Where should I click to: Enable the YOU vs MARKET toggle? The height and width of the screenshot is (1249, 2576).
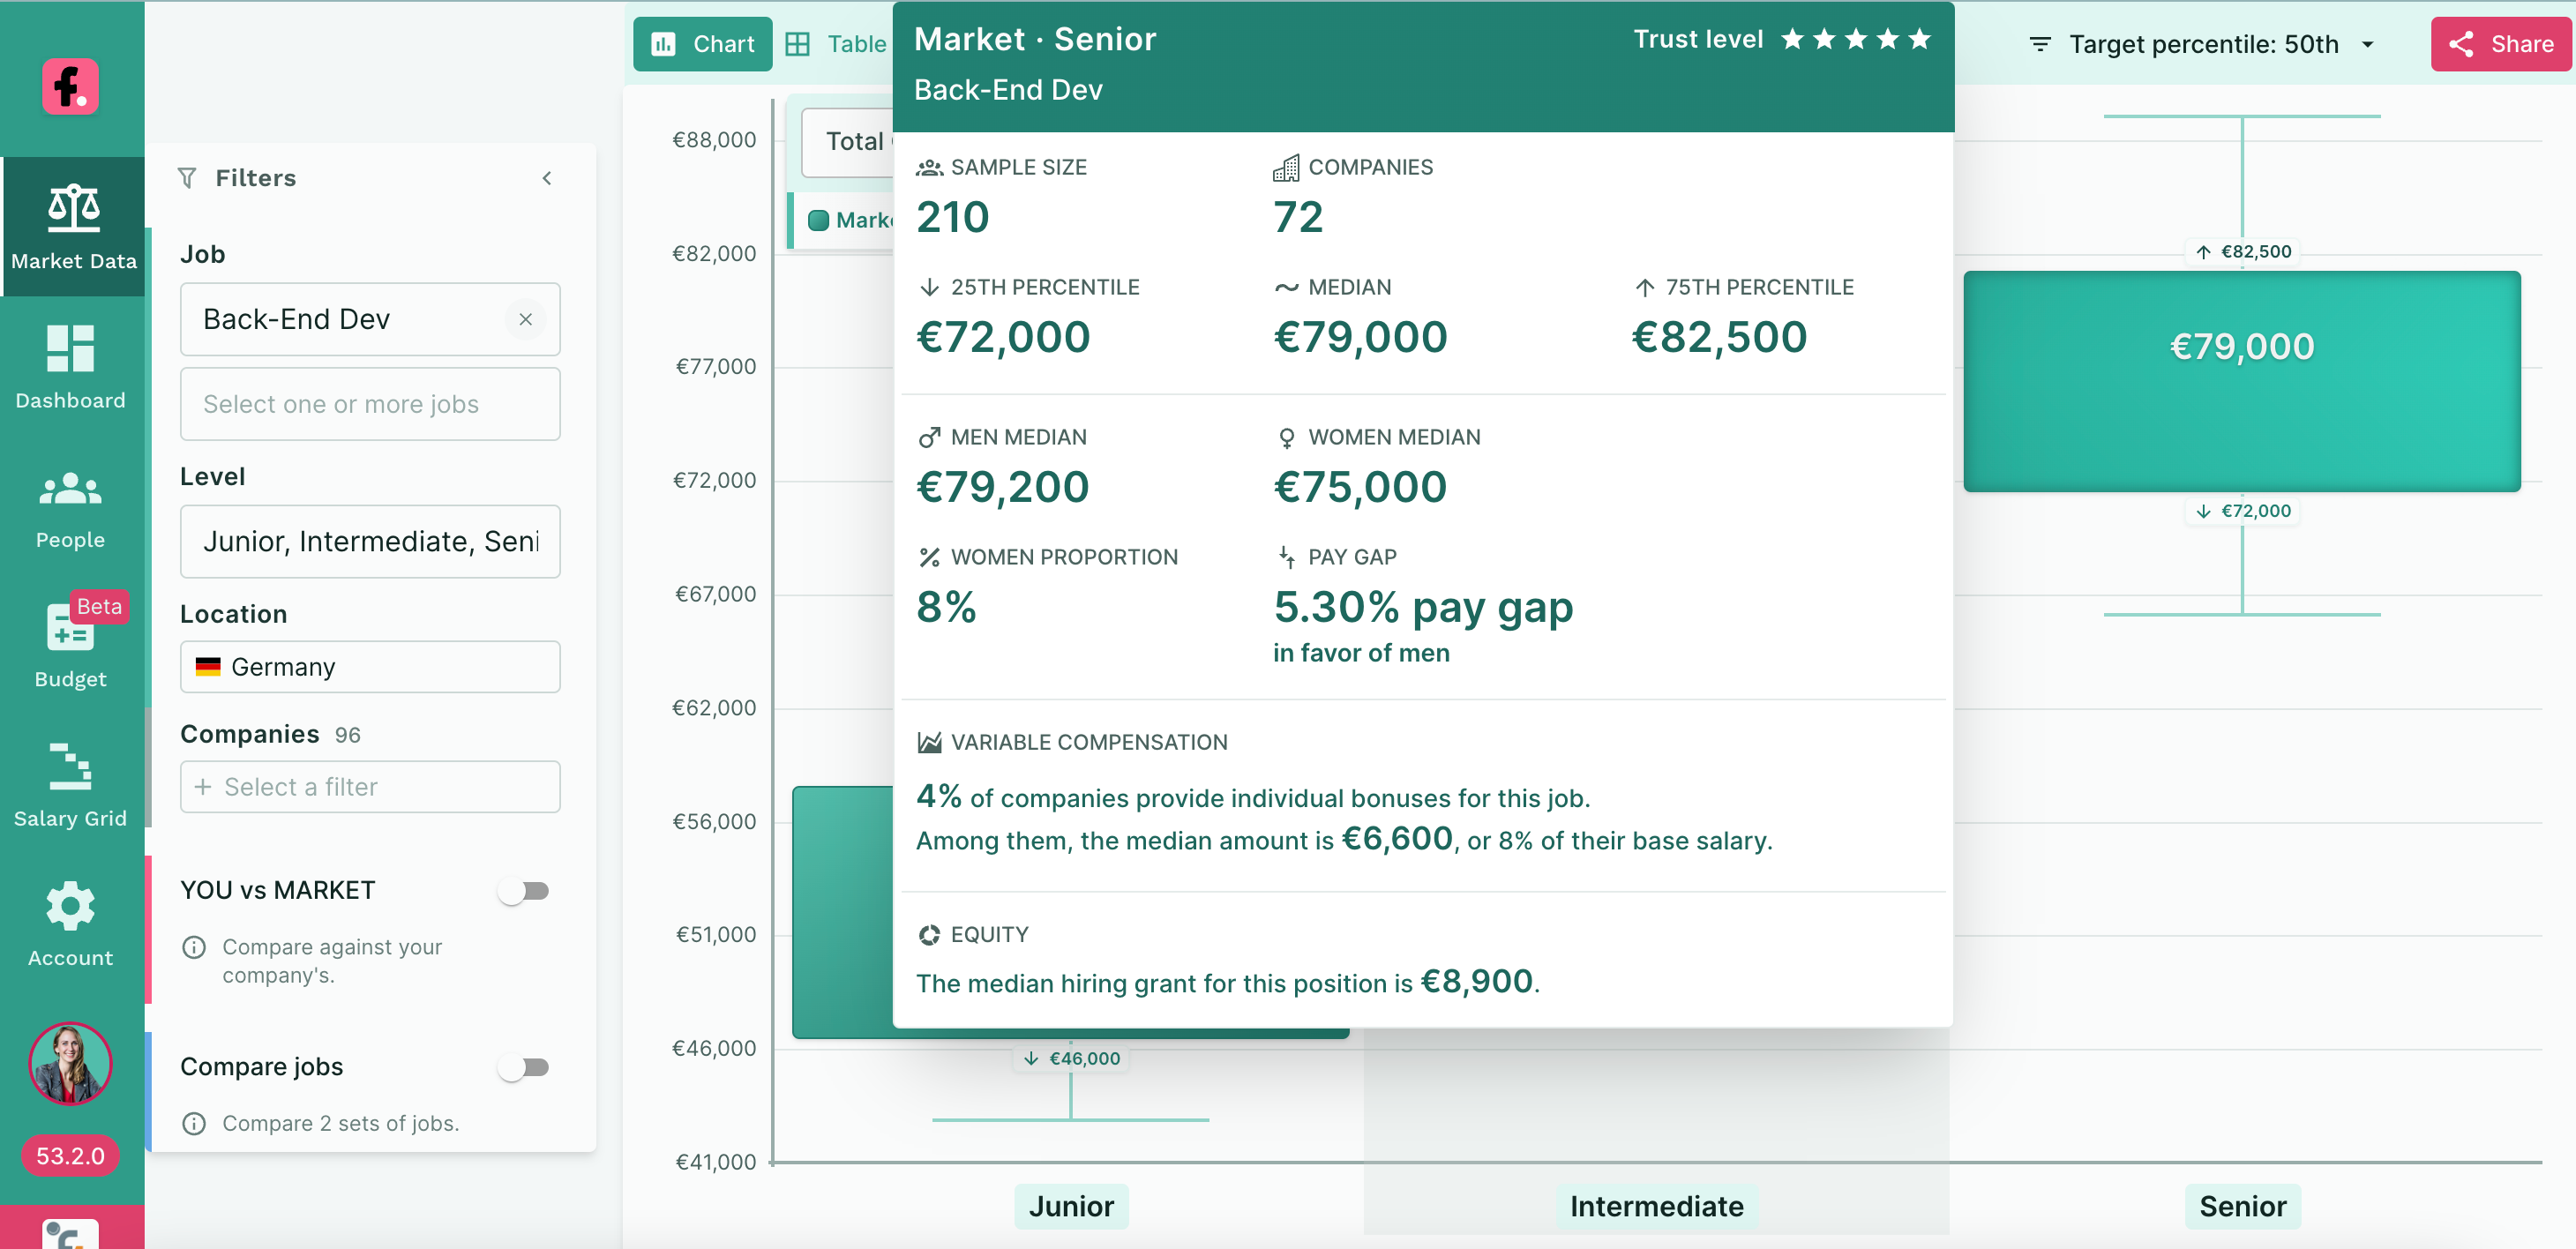click(524, 890)
